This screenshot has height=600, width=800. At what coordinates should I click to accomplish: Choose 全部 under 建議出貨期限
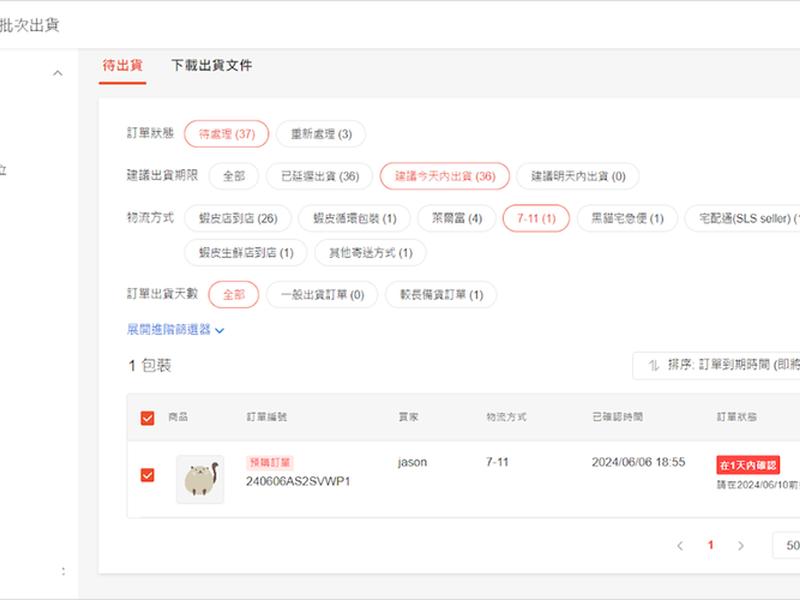(x=234, y=177)
